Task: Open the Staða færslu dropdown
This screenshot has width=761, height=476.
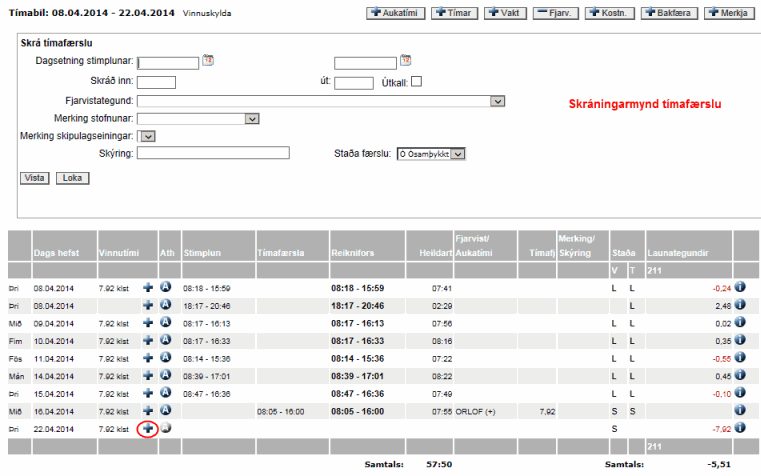Action: [x=431, y=154]
